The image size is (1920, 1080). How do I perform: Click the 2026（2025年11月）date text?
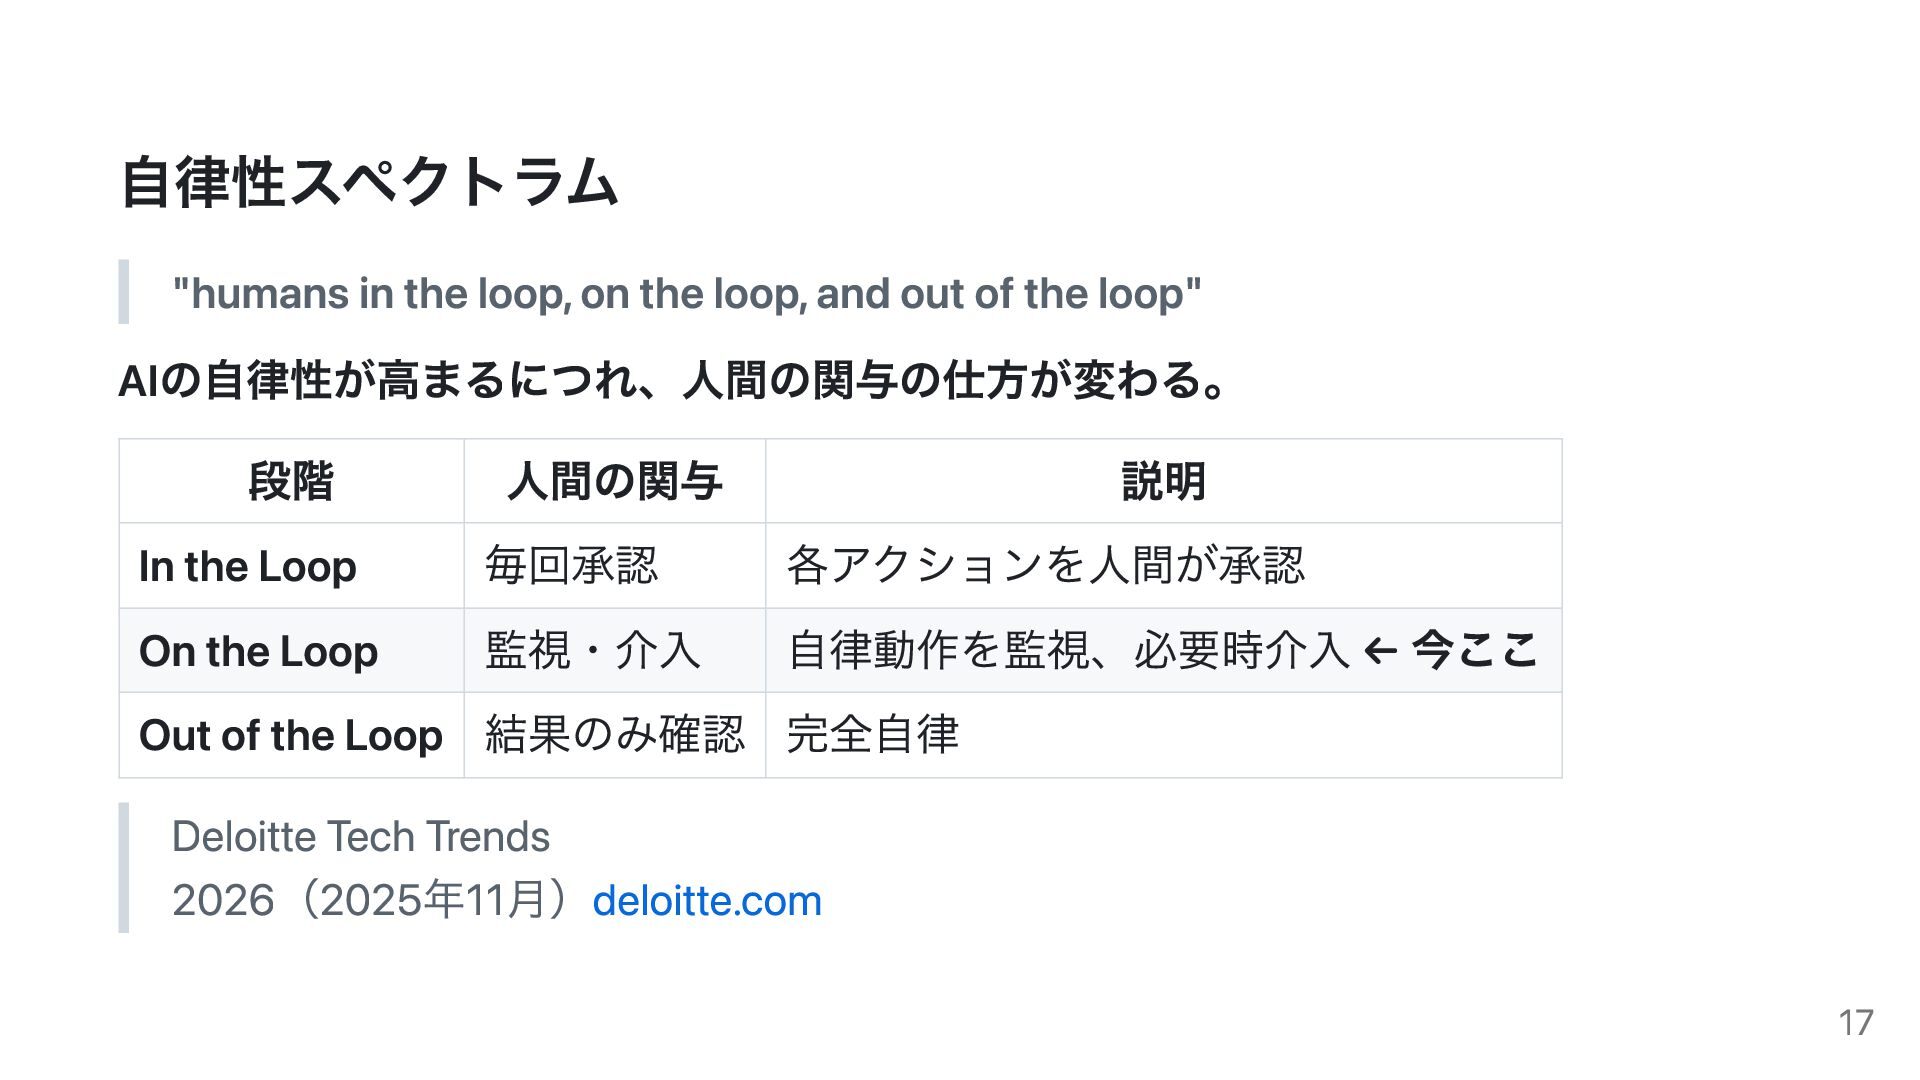coord(378,901)
